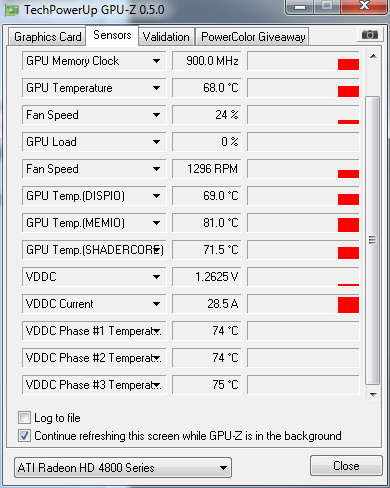Click the GPU Temp.(MEMIO) red graph bar
This screenshot has height=488, width=390.
point(348,225)
